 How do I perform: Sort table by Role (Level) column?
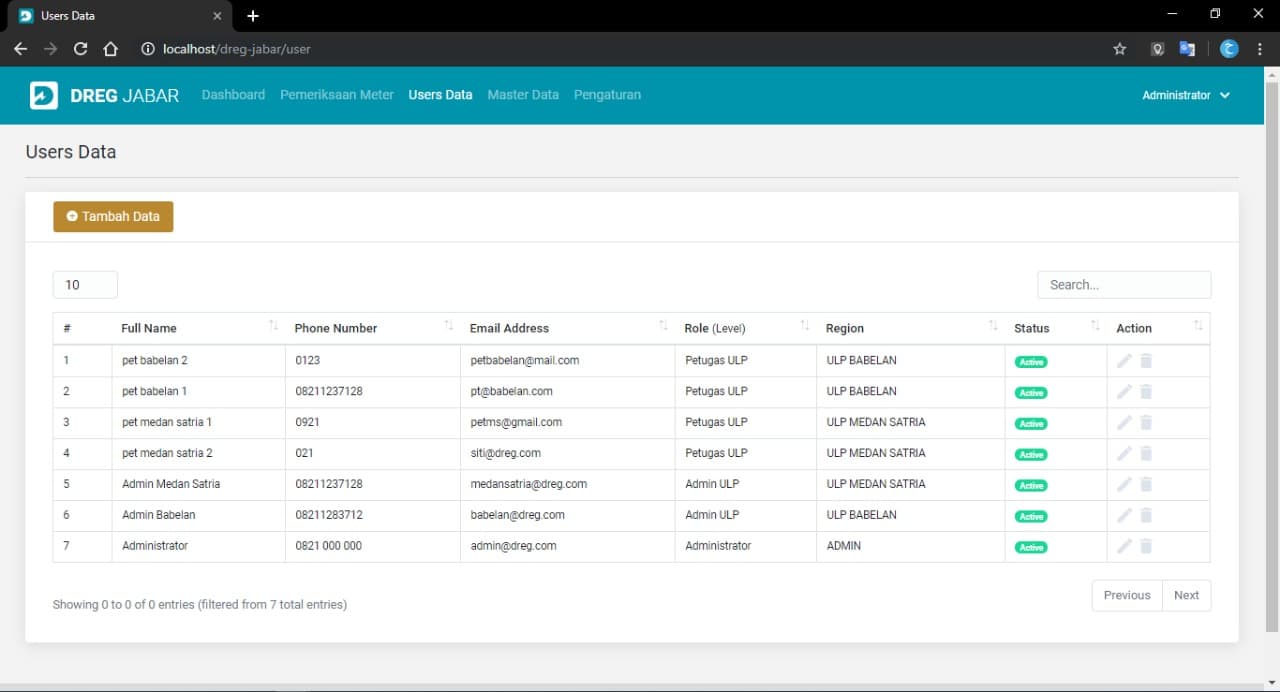coord(745,328)
